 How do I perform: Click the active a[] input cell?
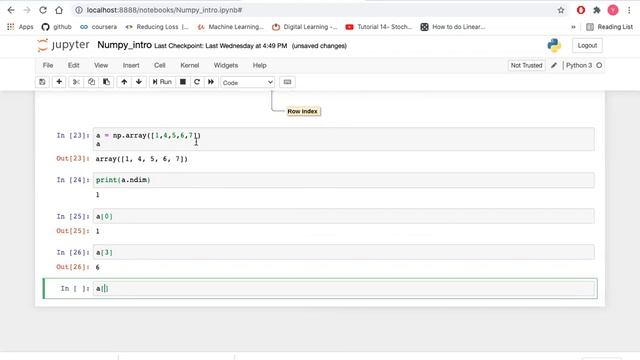click(x=344, y=289)
